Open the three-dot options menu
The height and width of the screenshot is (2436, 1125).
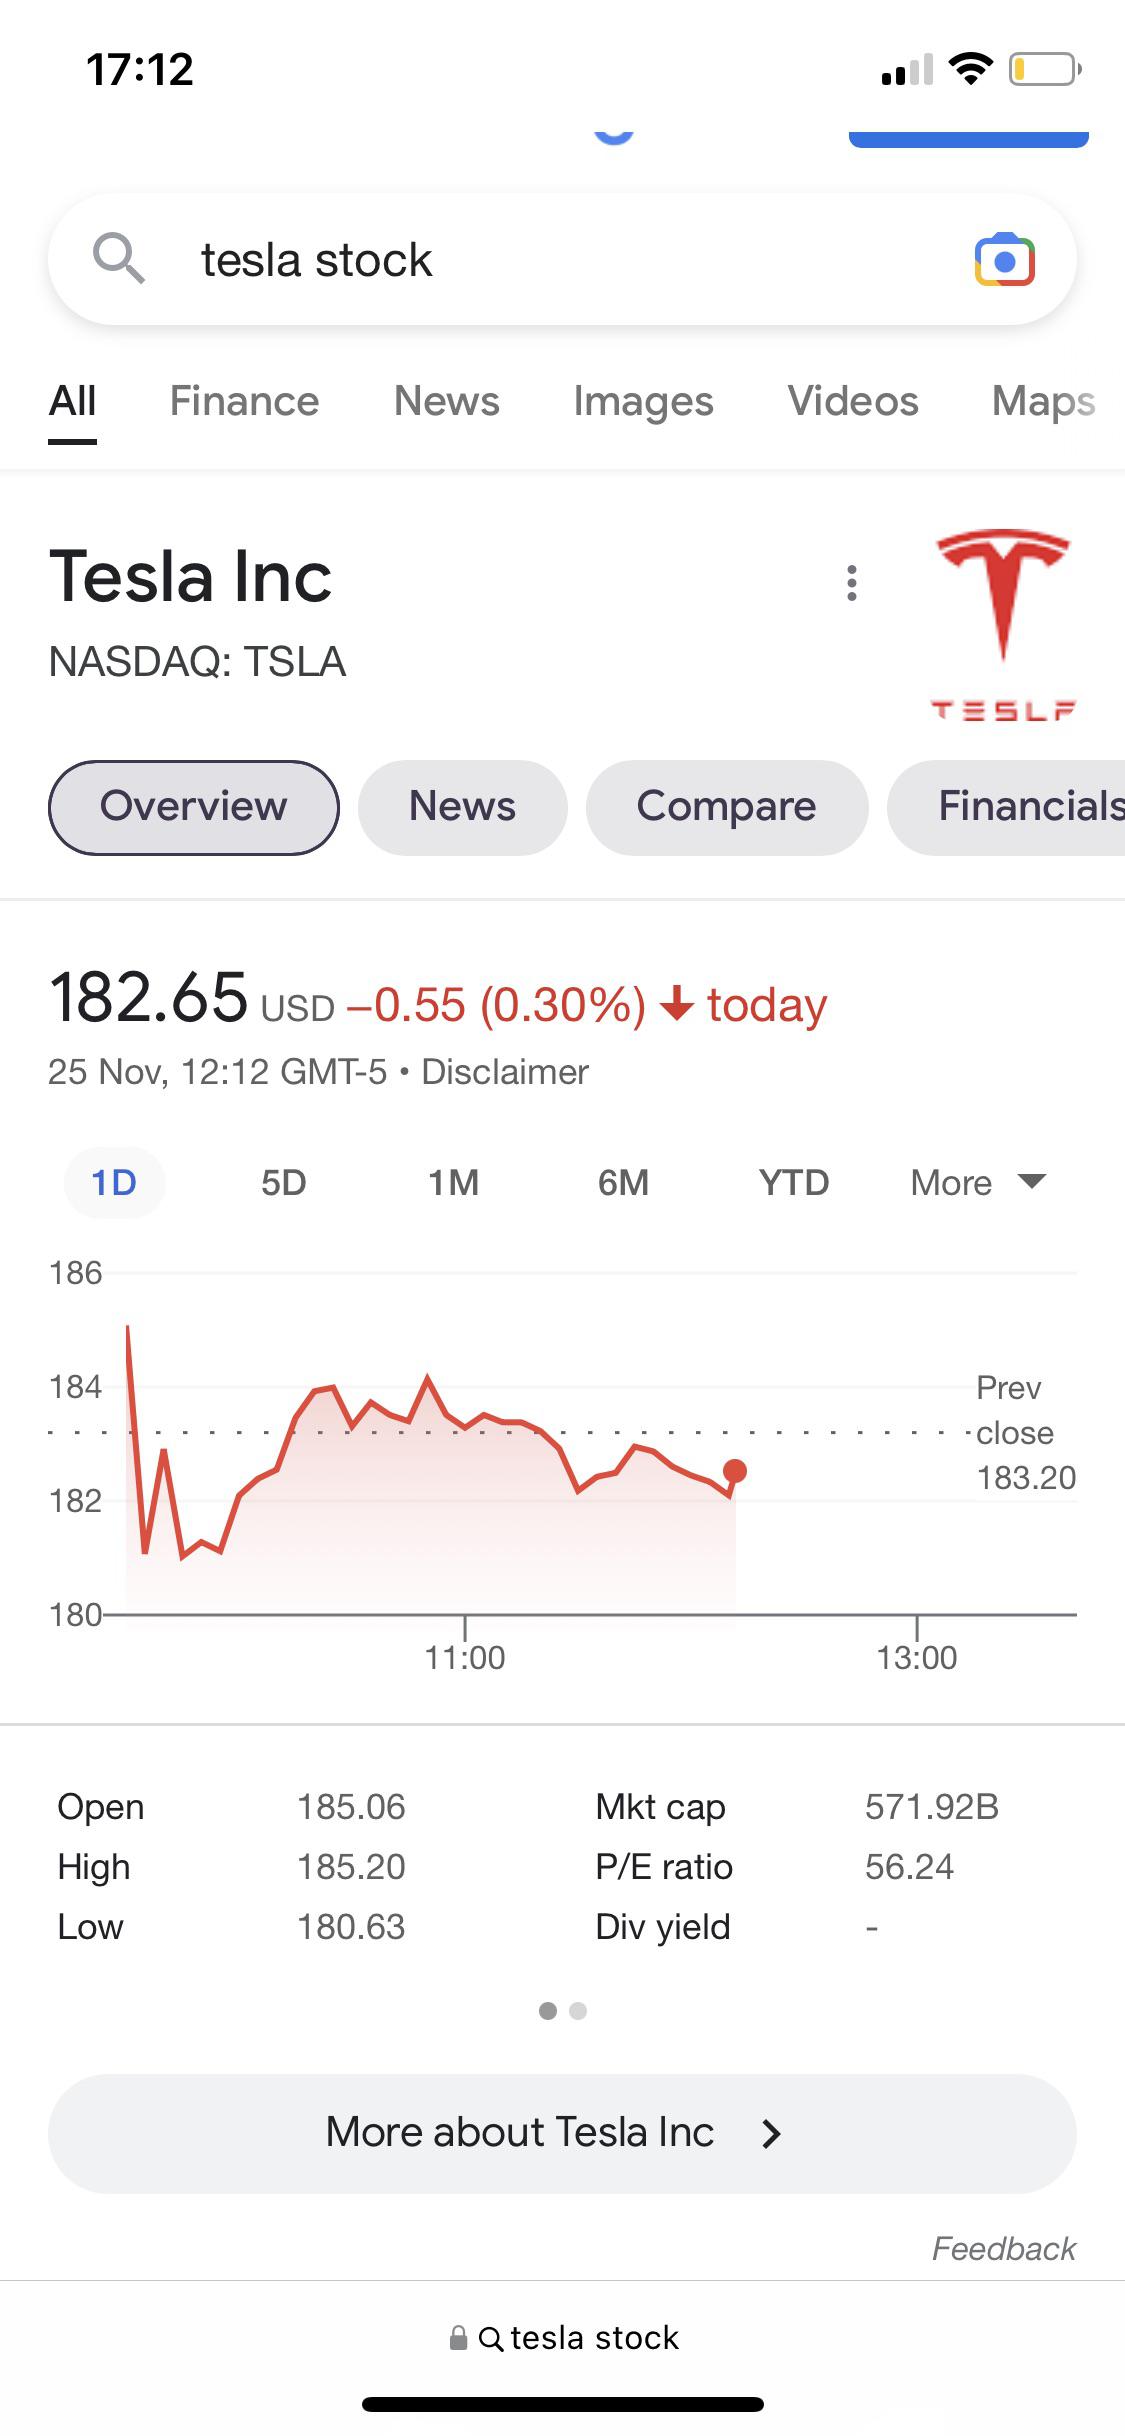click(x=851, y=583)
